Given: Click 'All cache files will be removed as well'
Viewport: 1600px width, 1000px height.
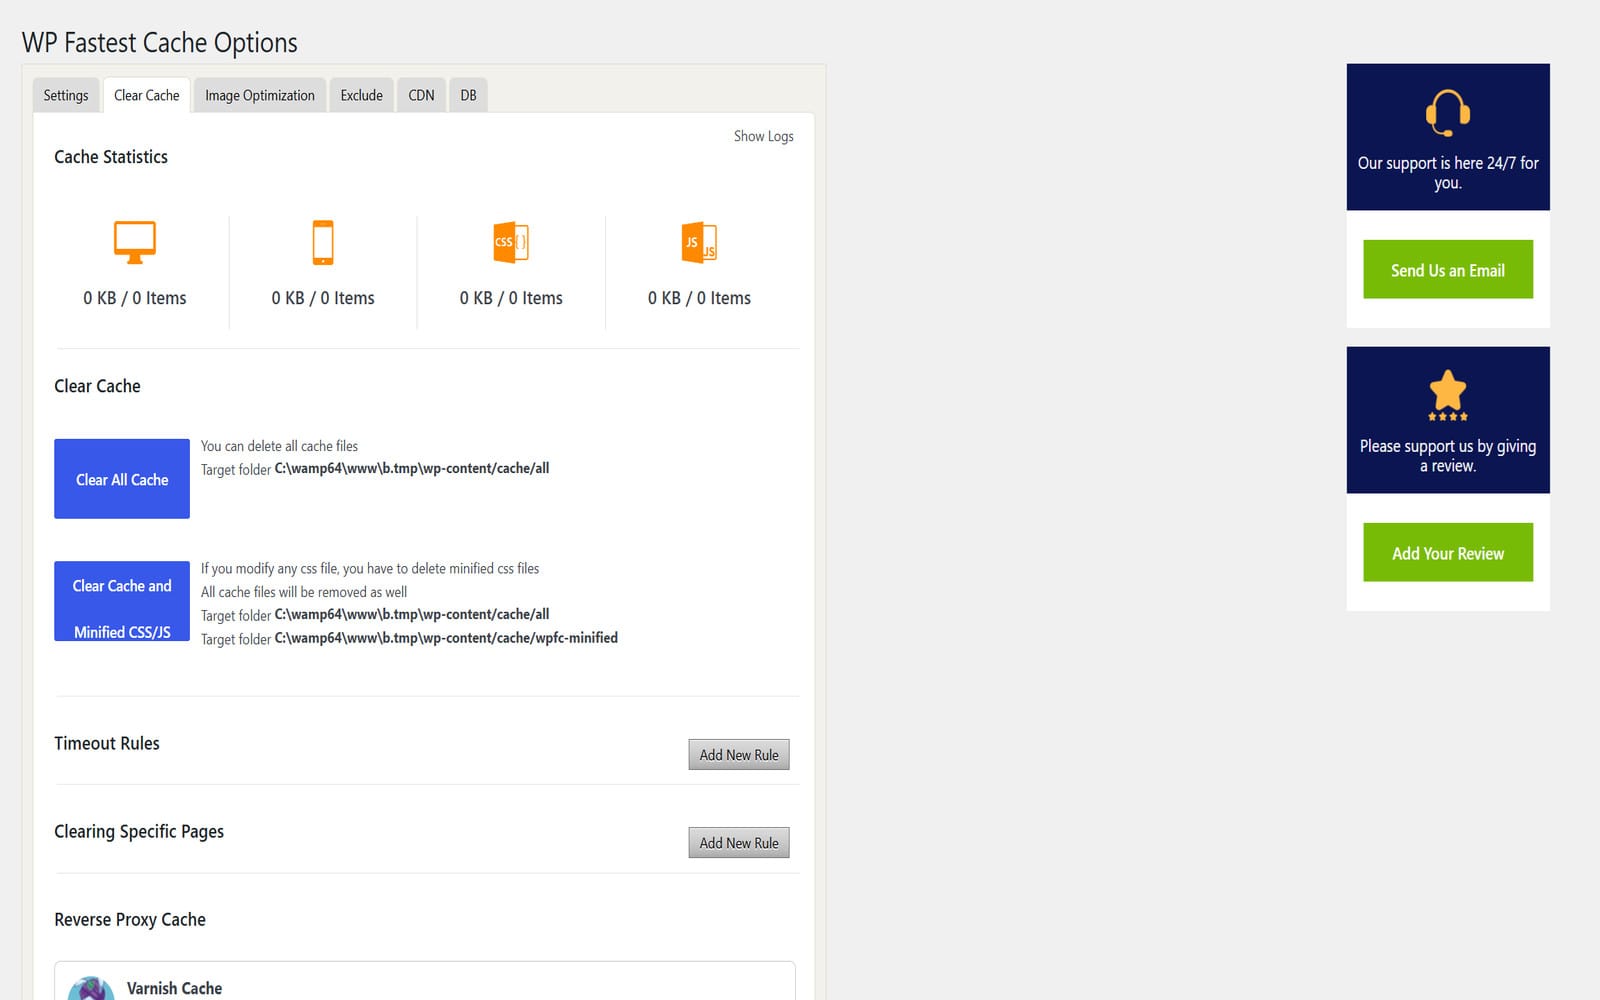Looking at the screenshot, I should (x=304, y=592).
